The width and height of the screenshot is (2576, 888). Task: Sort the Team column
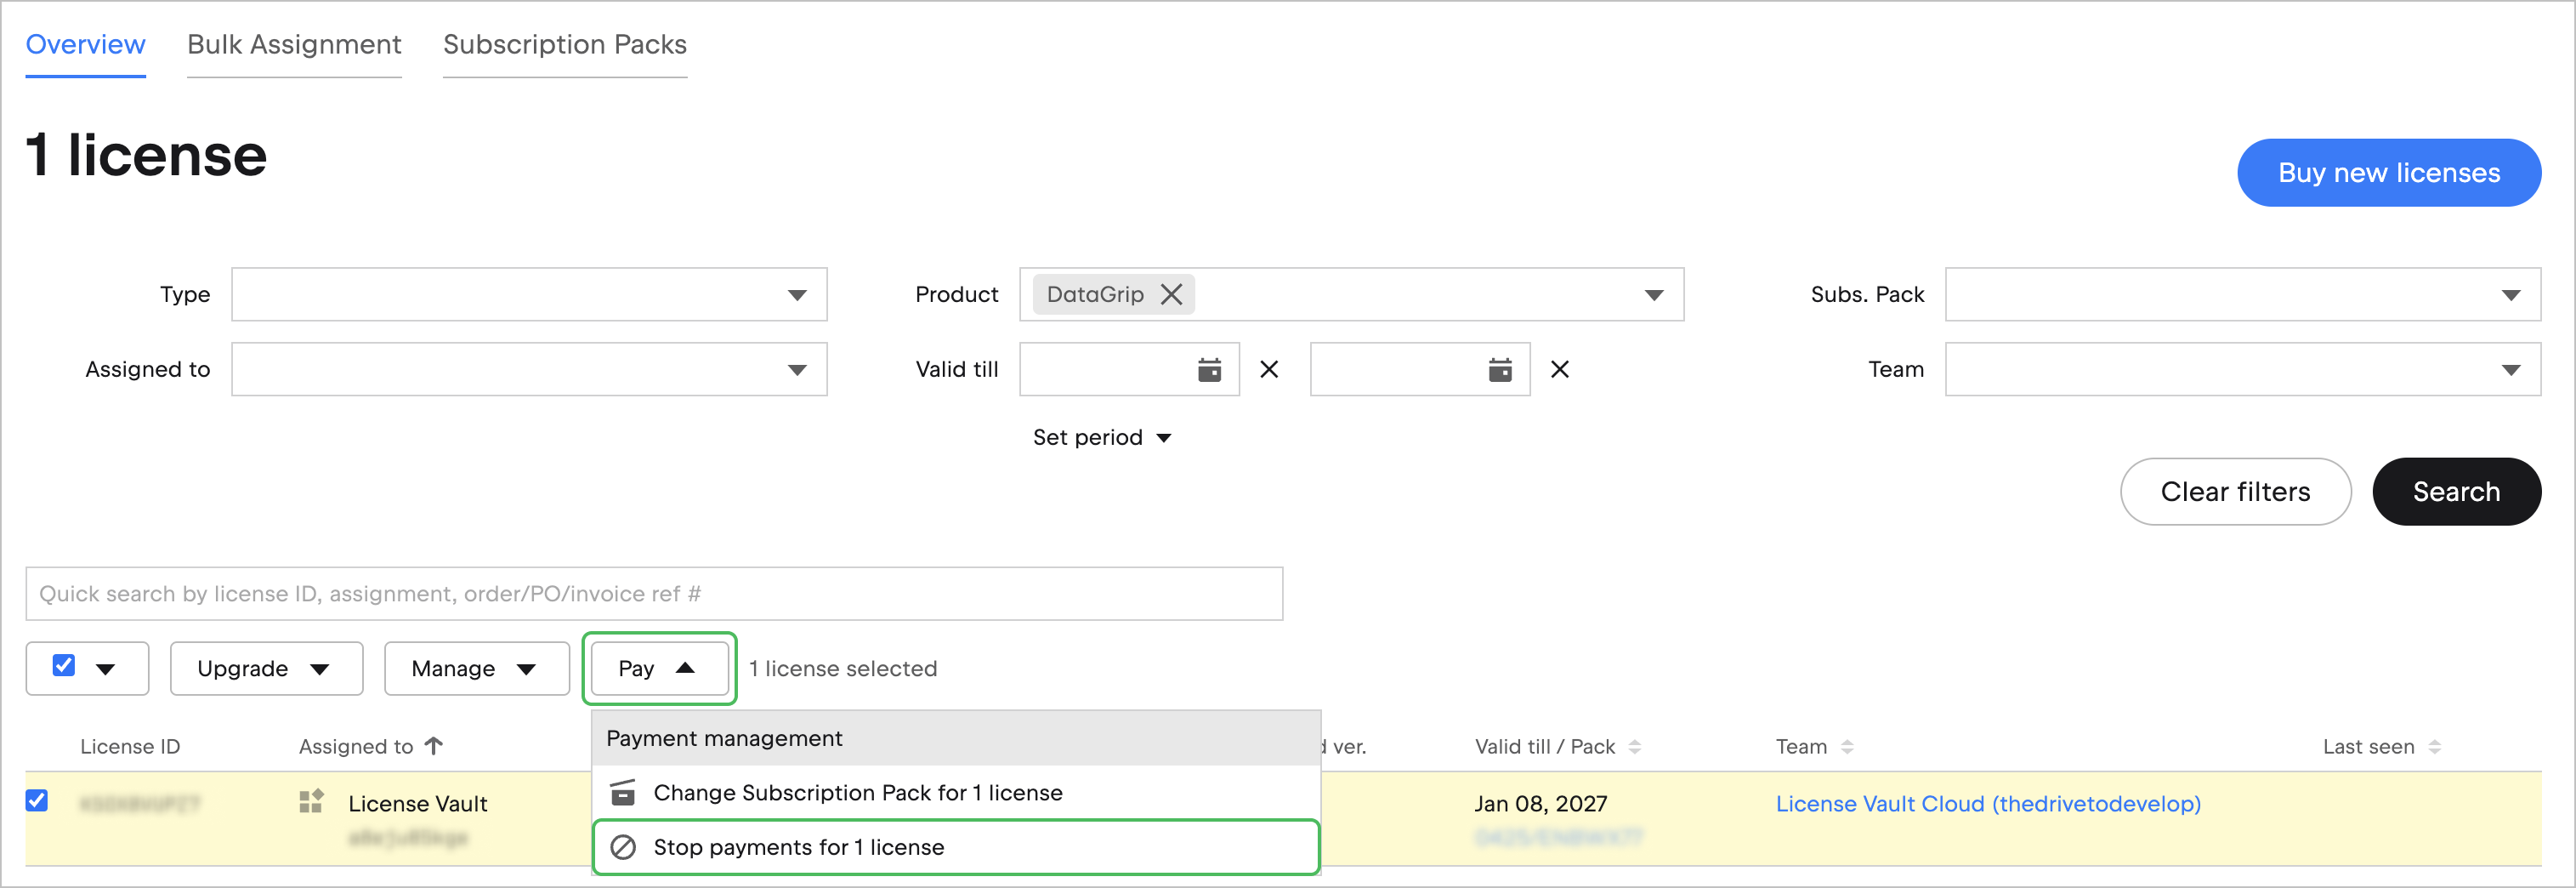pos(1846,747)
